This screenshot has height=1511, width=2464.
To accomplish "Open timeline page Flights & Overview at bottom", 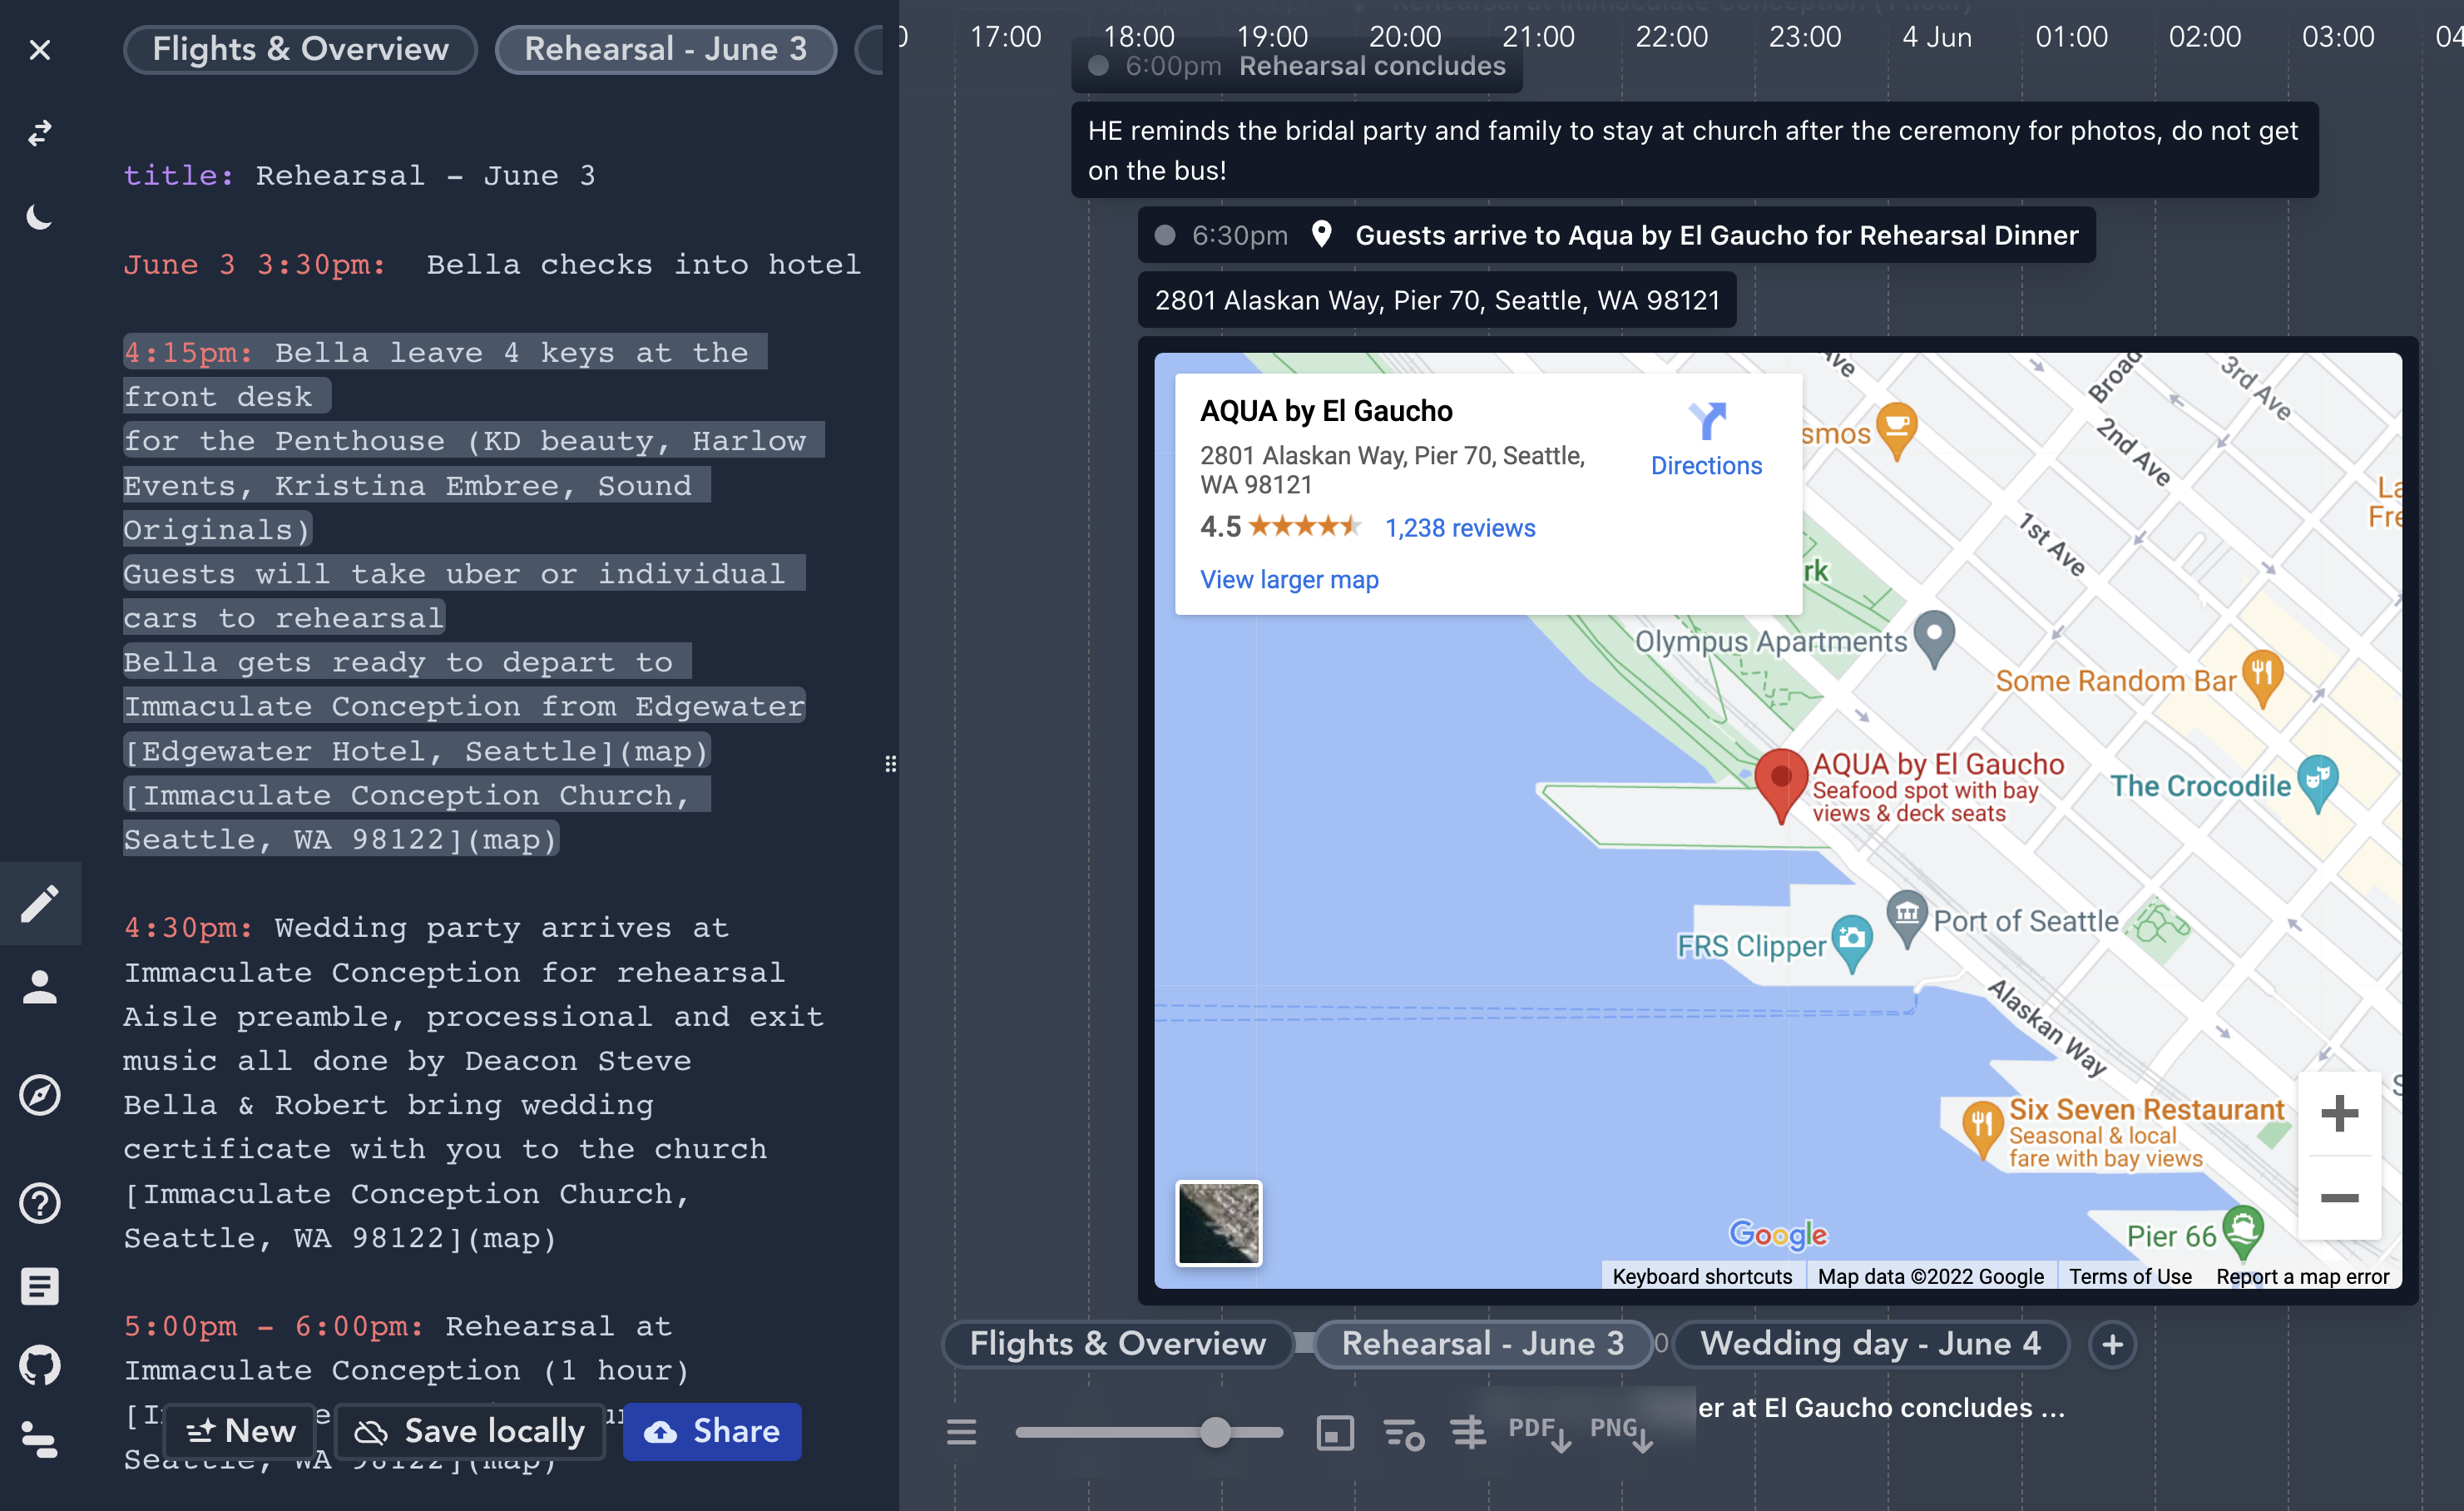I will 1117,1343.
